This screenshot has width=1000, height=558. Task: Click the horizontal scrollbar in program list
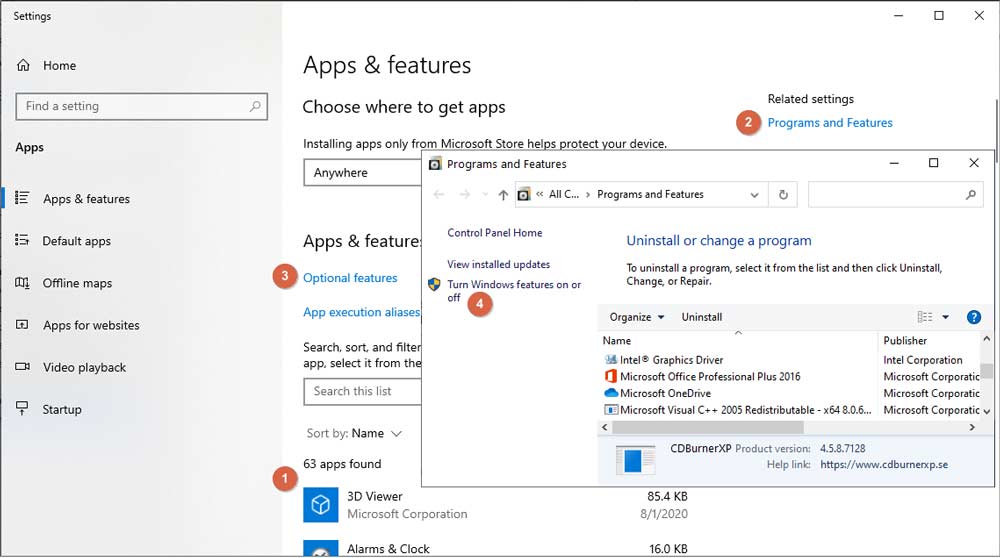tap(780, 427)
